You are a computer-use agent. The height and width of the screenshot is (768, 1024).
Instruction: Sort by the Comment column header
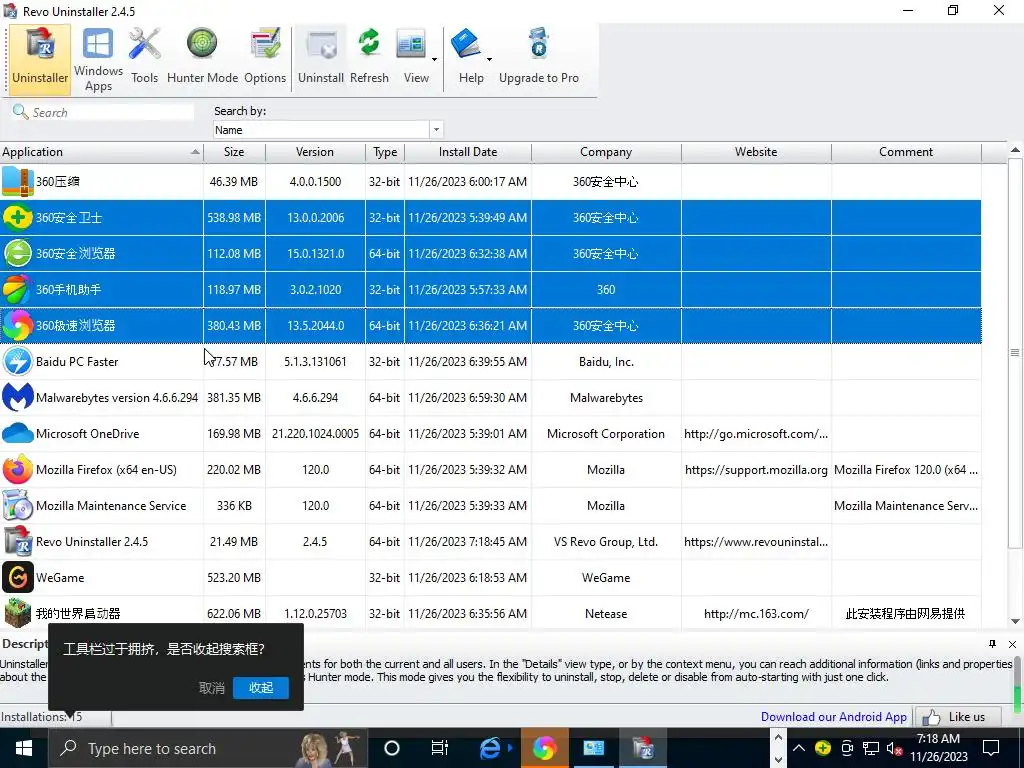tap(906, 152)
